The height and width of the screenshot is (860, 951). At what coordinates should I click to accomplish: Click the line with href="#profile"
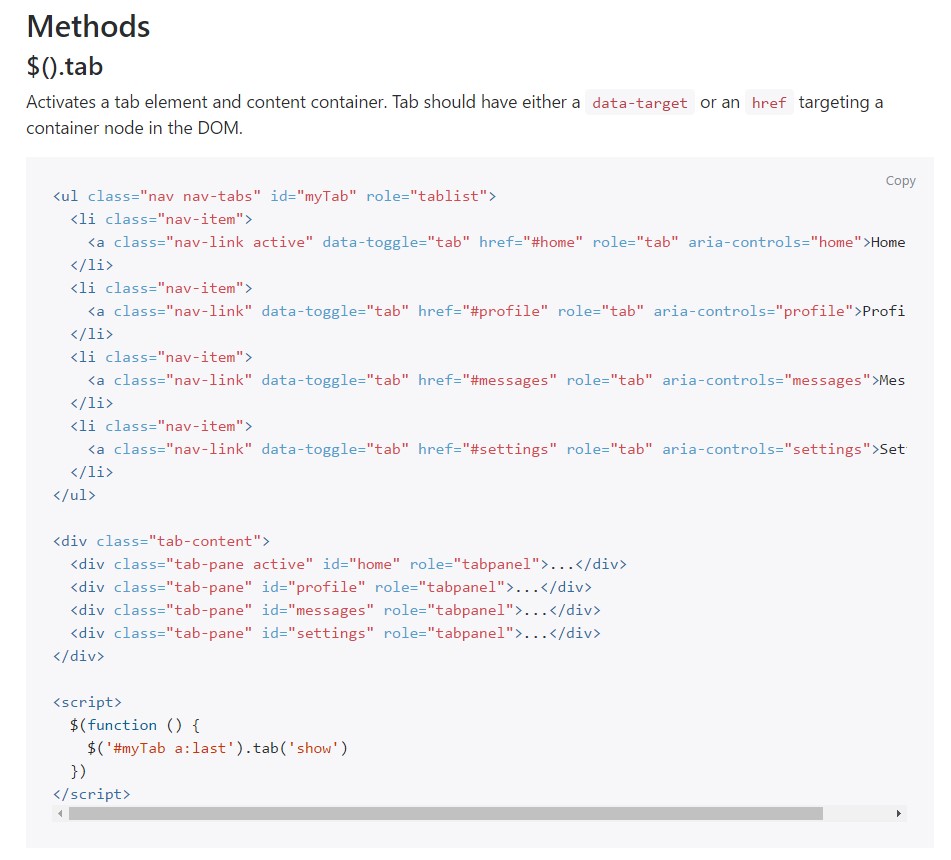click(x=496, y=311)
